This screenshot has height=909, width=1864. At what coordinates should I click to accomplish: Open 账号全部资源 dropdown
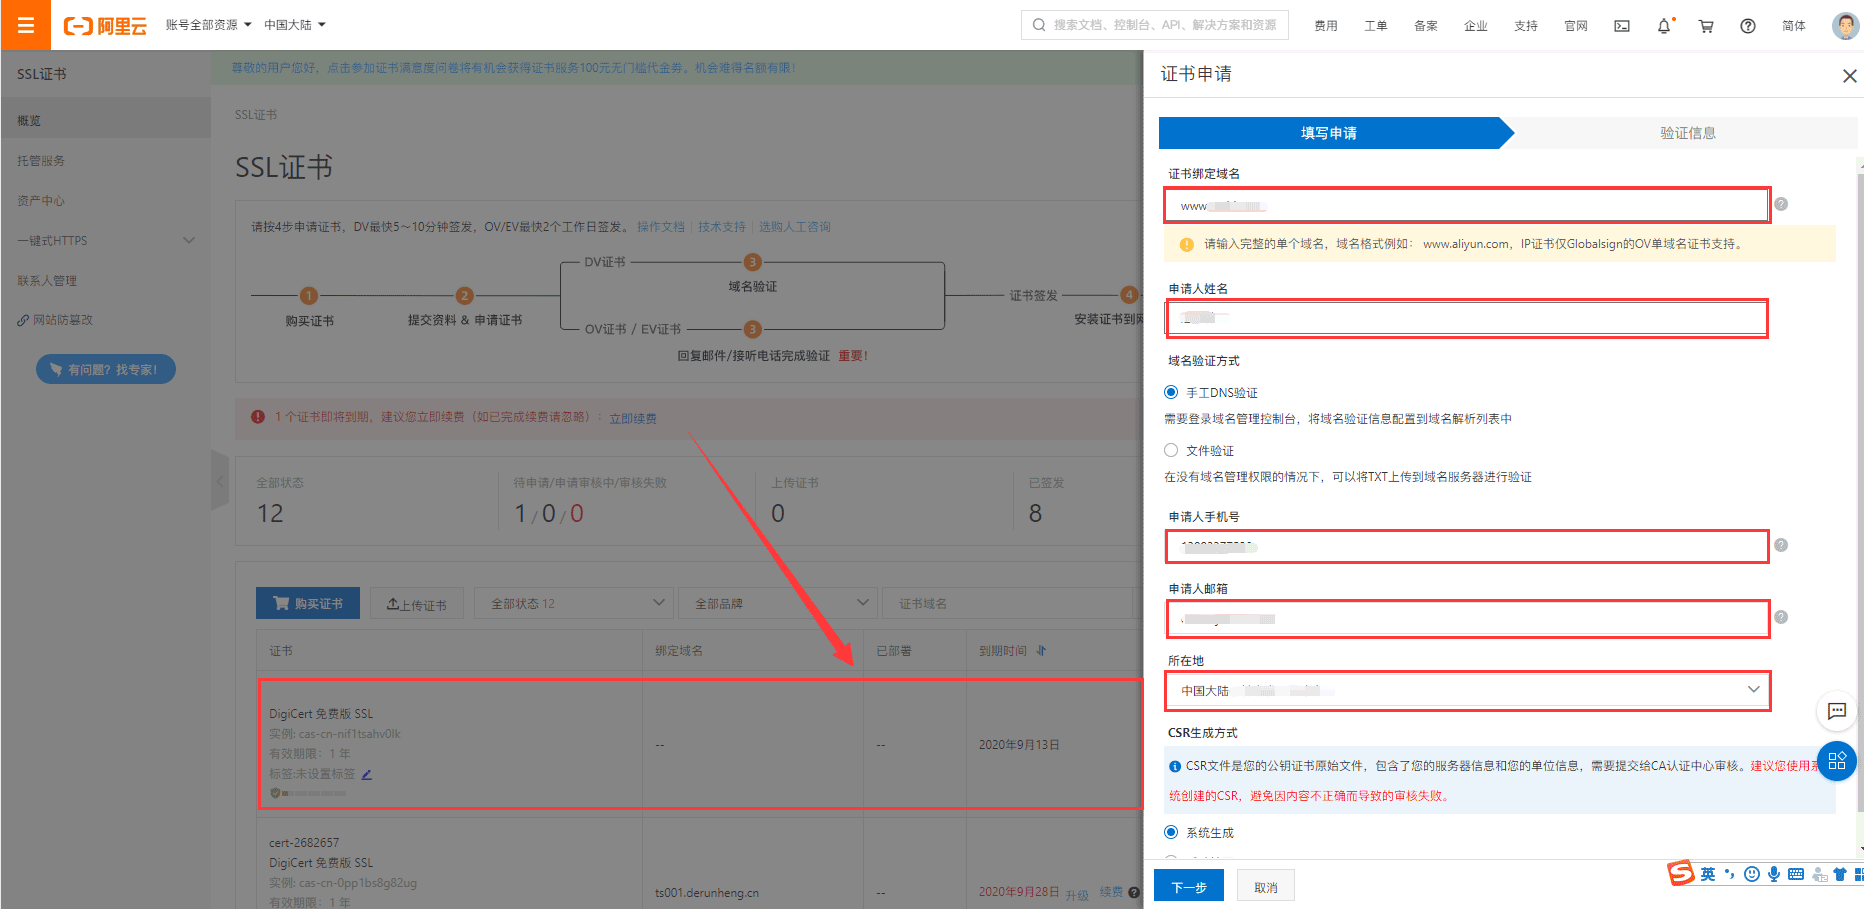tap(208, 25)
